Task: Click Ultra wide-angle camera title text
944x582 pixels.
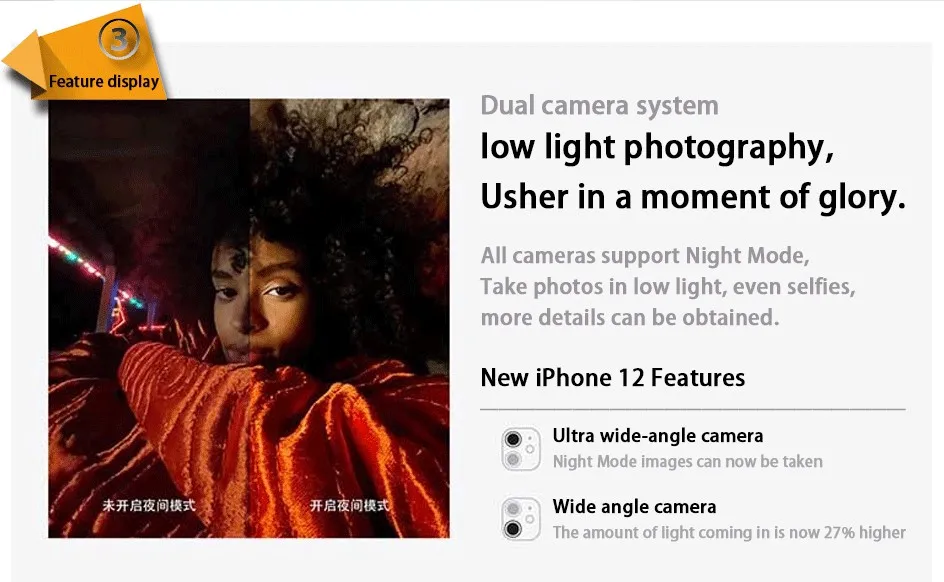Action: 658,436
